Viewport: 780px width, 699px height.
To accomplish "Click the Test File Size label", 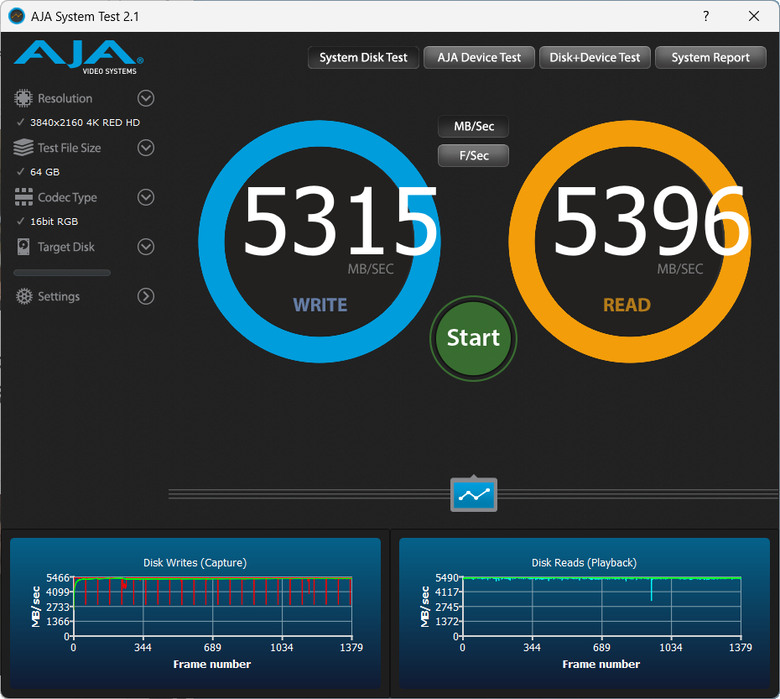I will (x=69, y=148).
